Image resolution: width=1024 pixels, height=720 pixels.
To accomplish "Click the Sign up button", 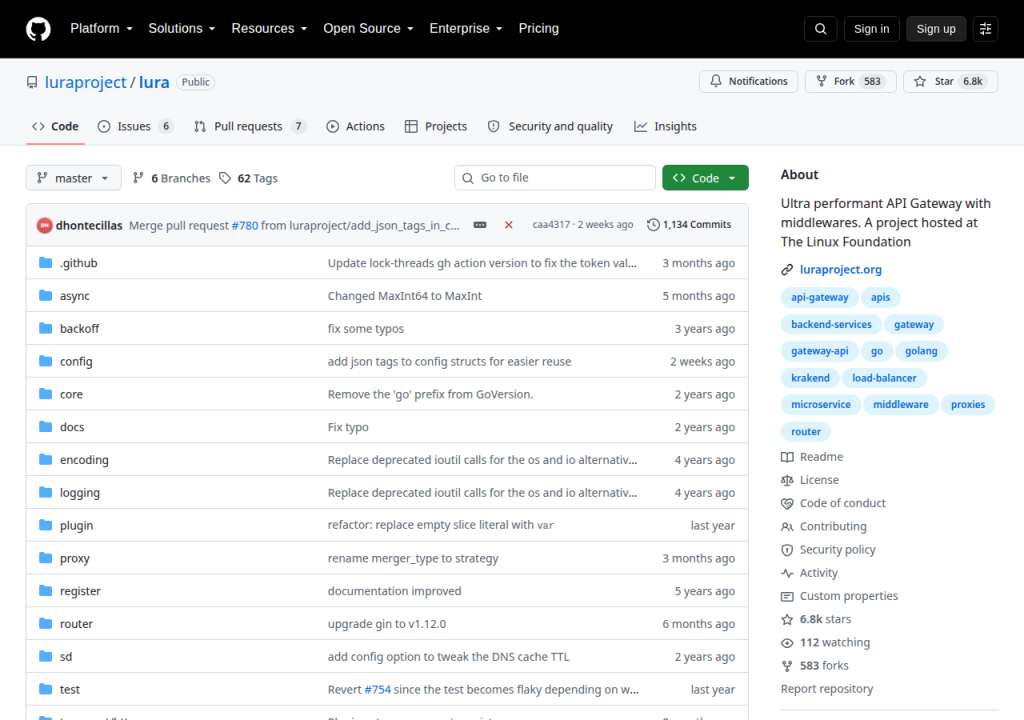I will pyautogui.click(x=936, y=29).
